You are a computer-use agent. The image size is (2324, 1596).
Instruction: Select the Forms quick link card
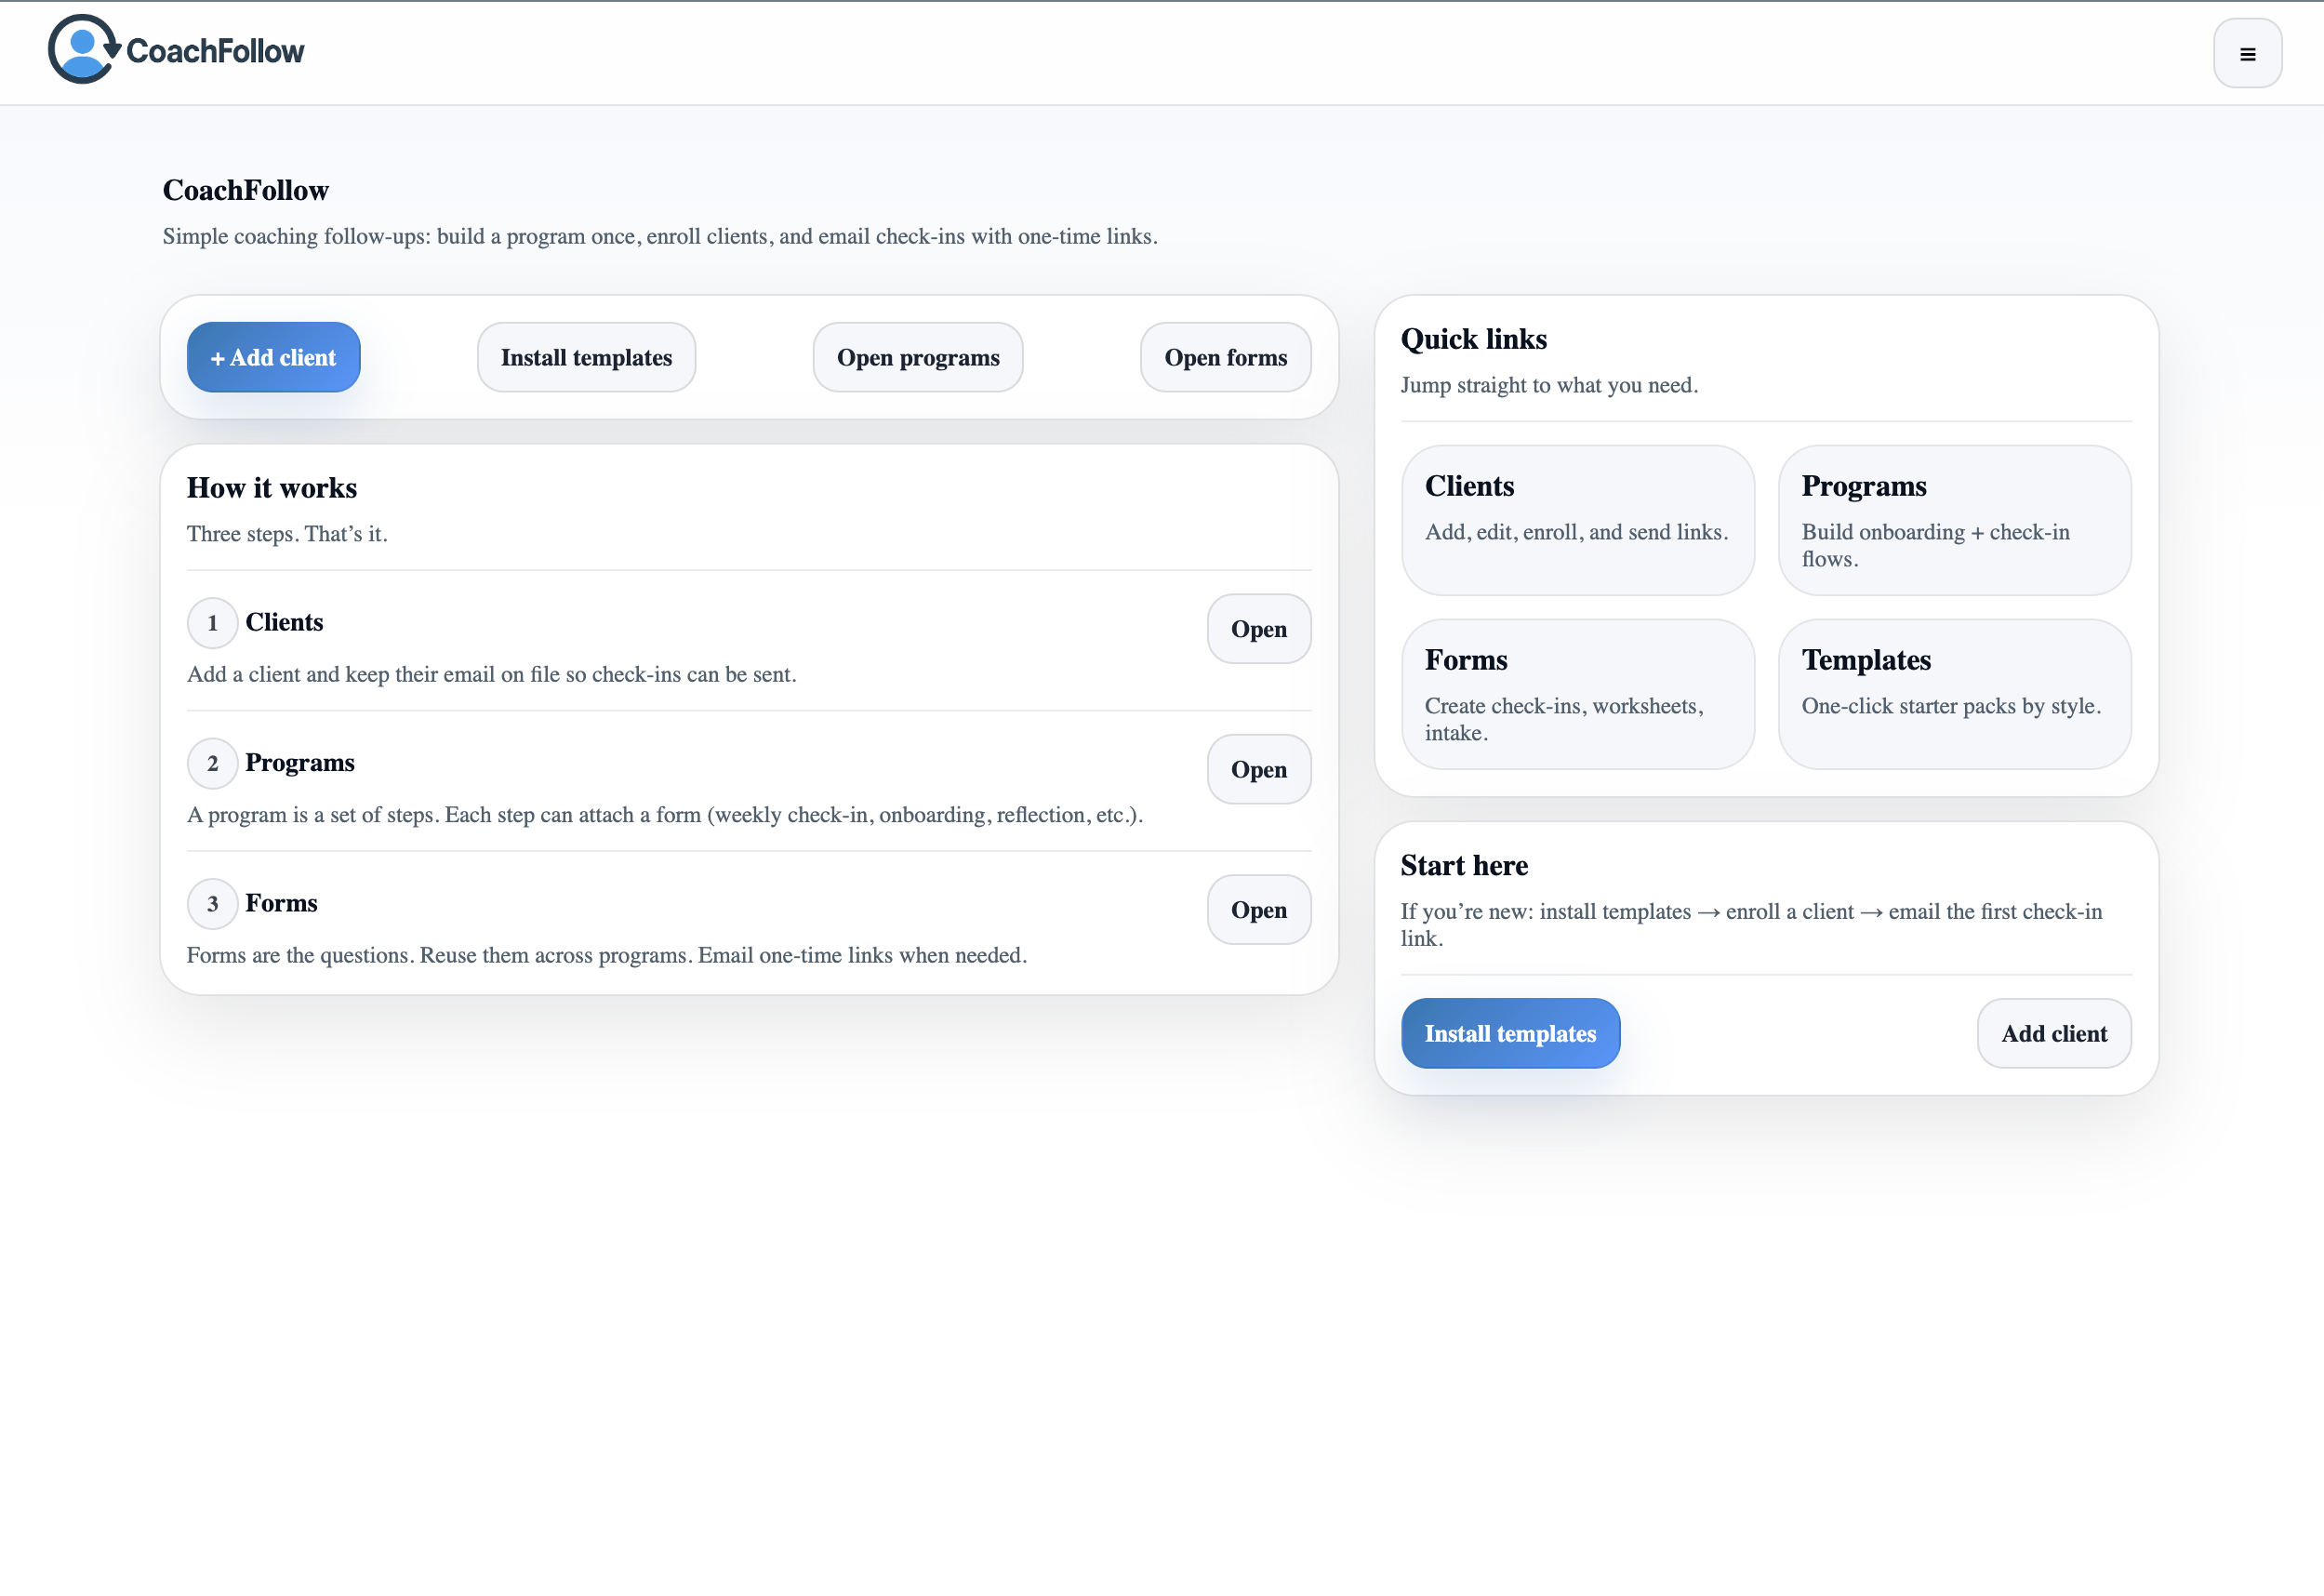pos(1578,694)
